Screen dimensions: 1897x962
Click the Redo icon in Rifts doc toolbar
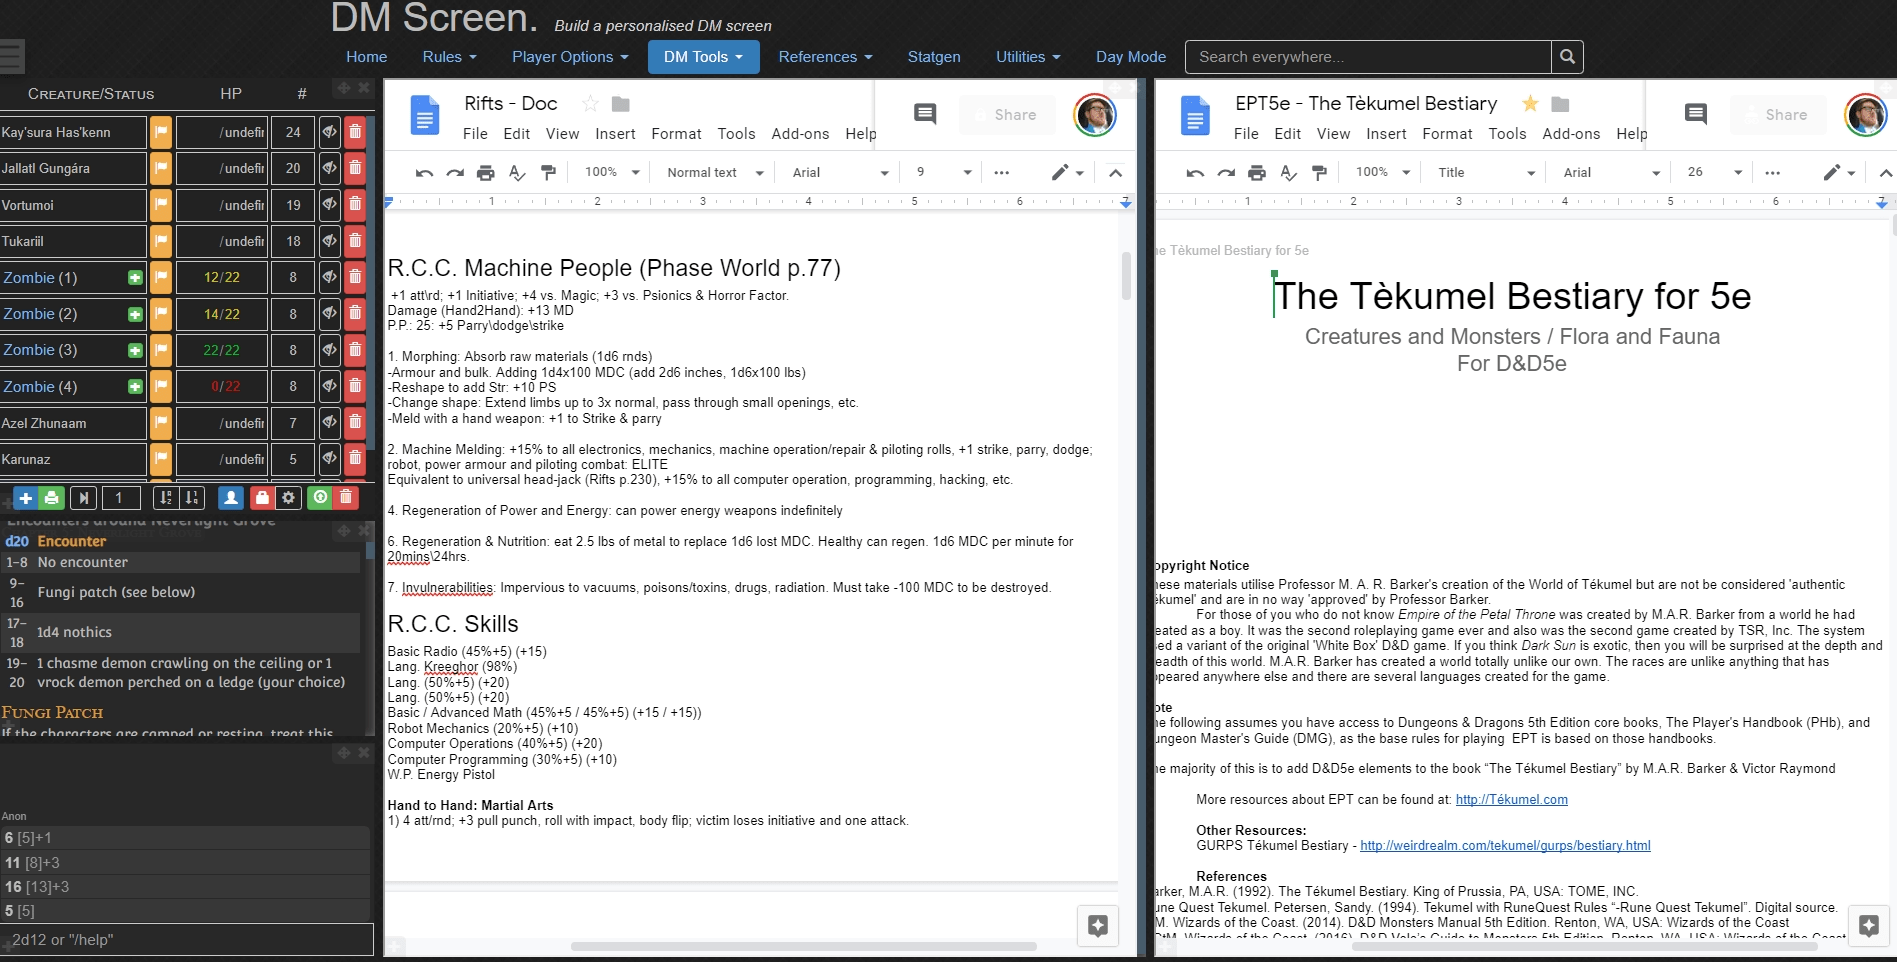(455, 173)
